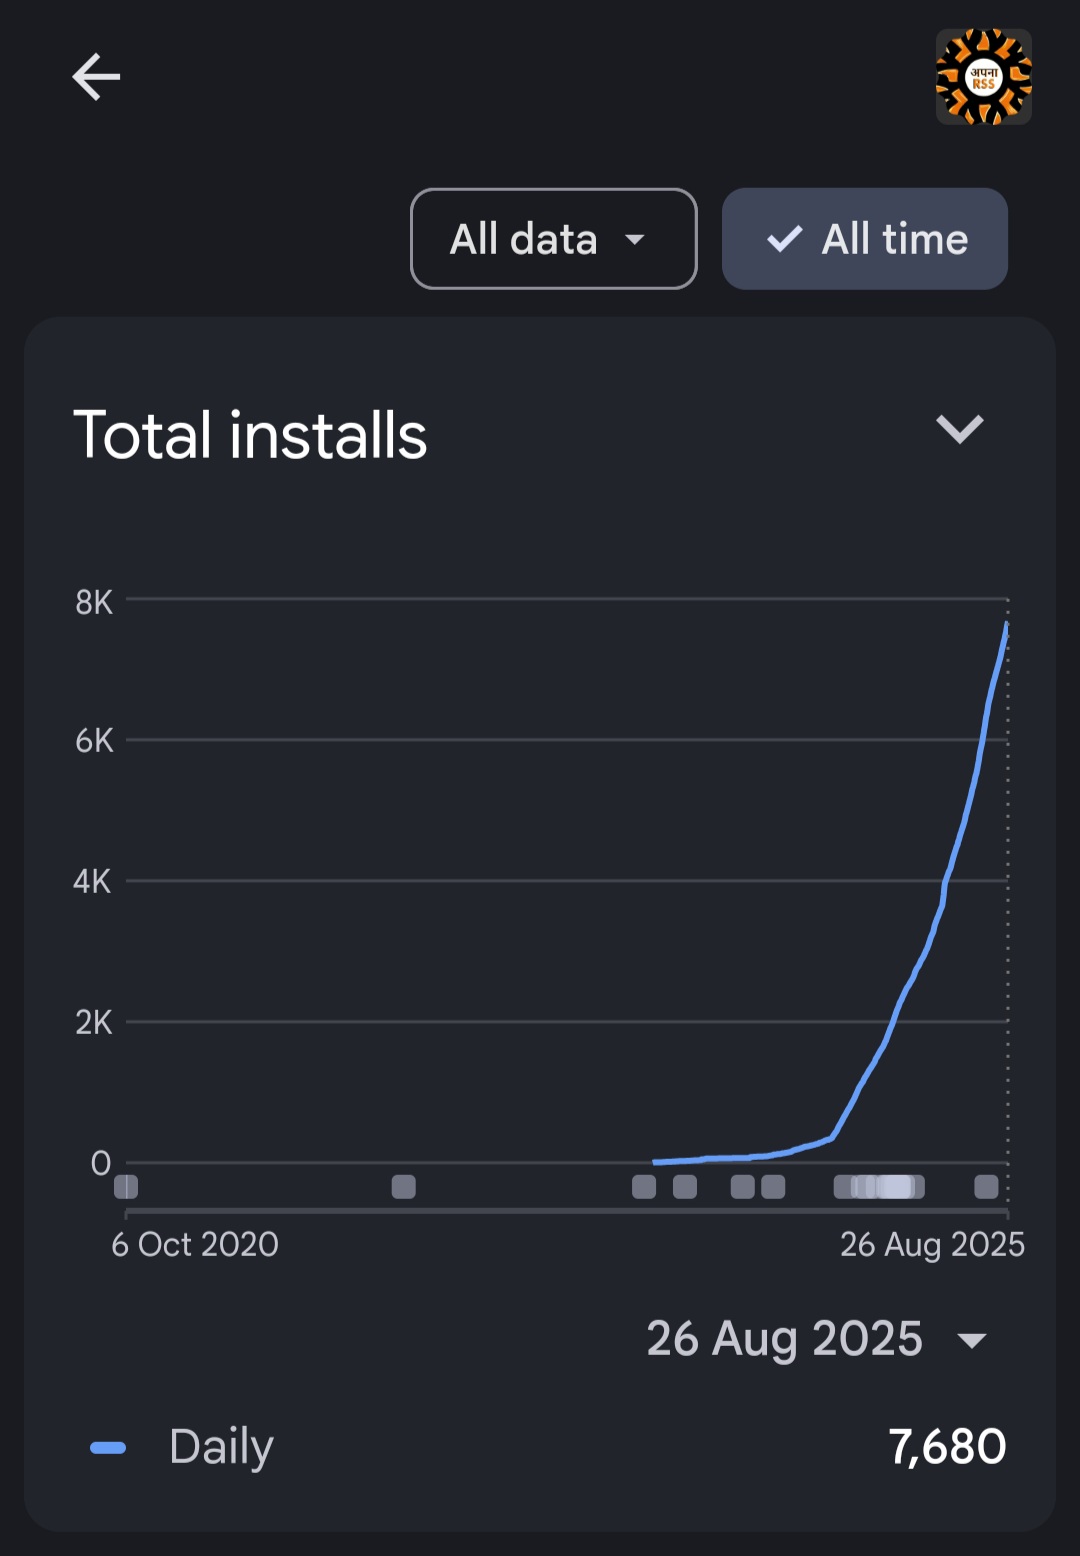The width and height of the screenshot is (1080, 1556).
Task: Tap the first event marker at chart start
Action: tap(126, 1187)
